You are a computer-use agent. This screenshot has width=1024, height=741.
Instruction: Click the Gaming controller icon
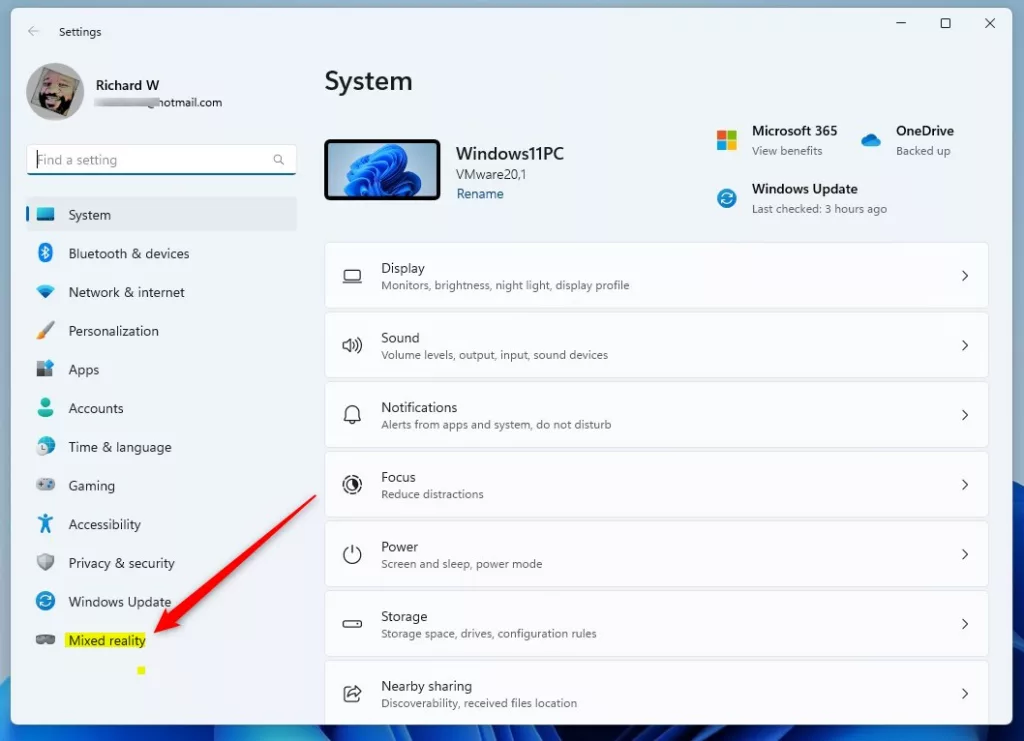tap(45, 485)
